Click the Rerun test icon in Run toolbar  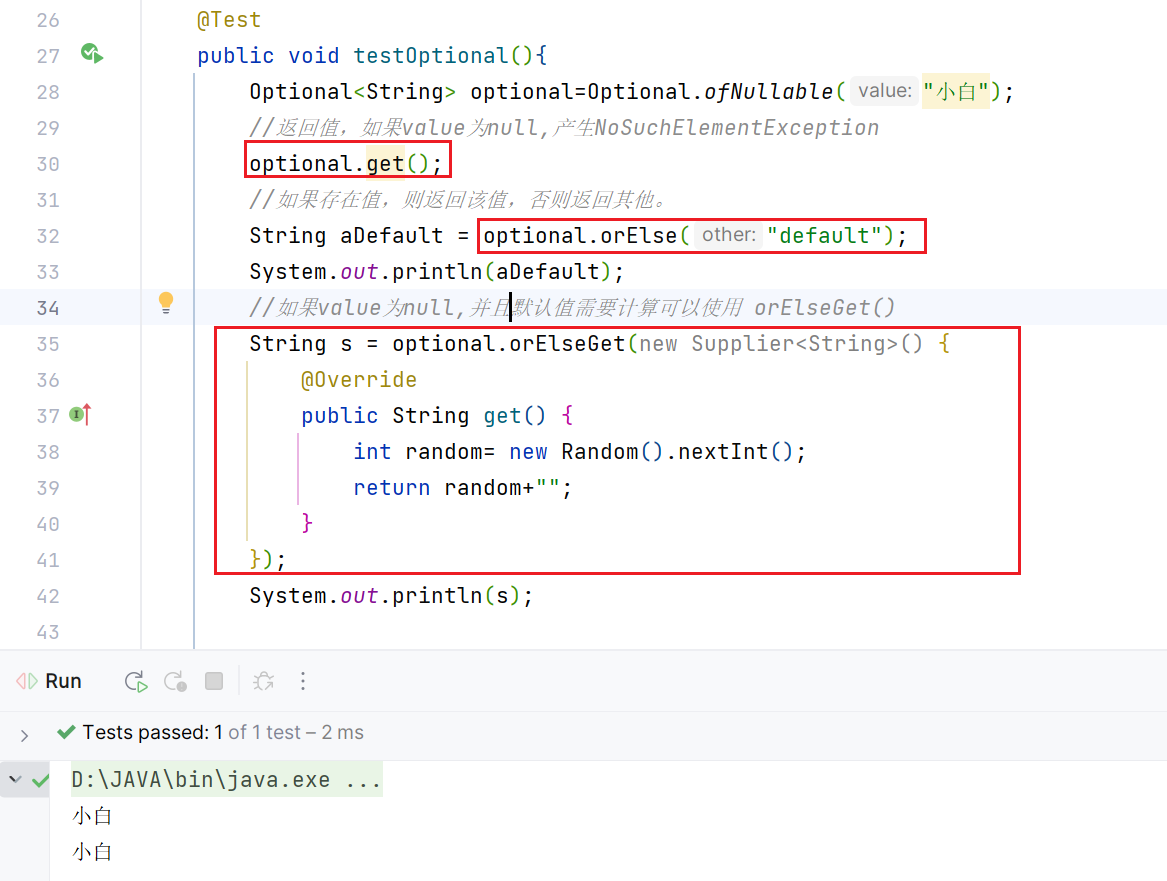tap(136, 682)
